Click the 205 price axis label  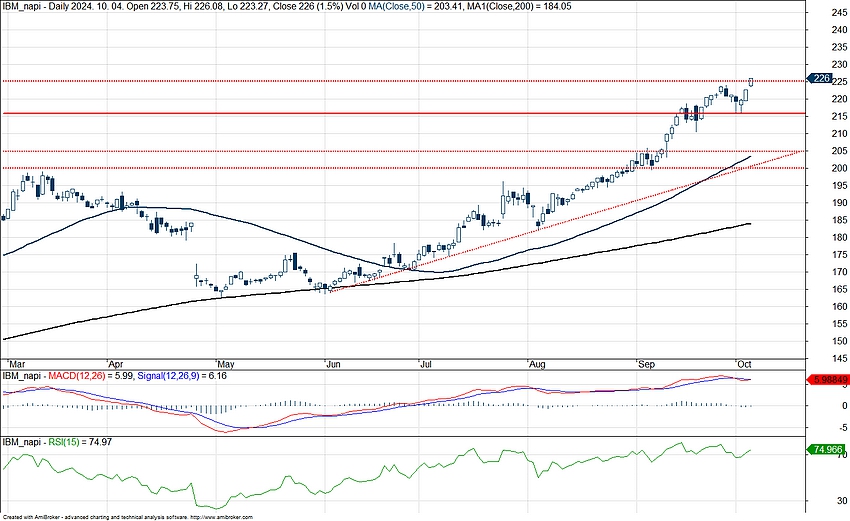pyautogui.click(x=839, y=151)
